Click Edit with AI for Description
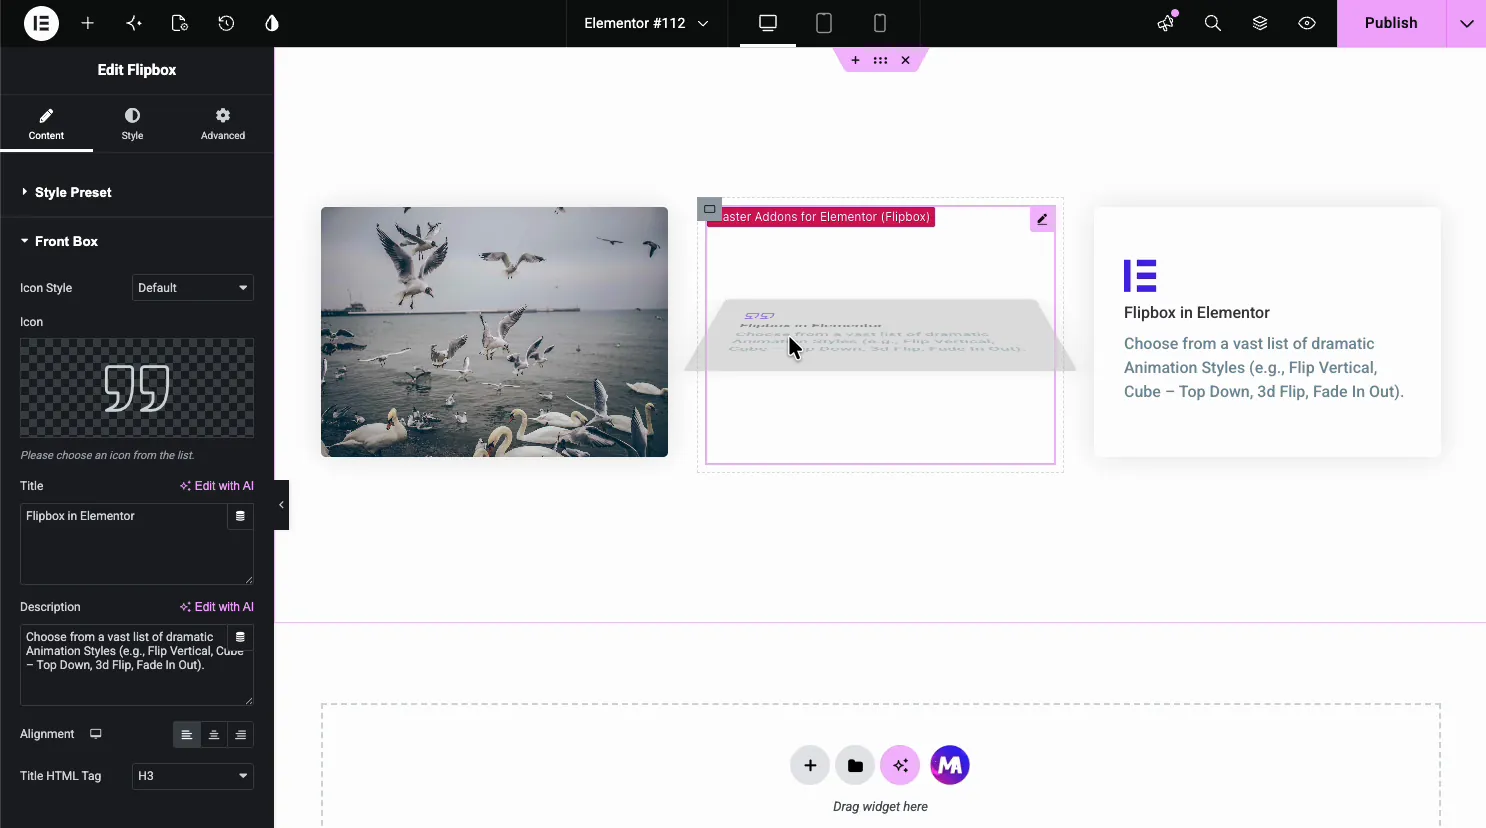The width and height of the screenshot is (1486, 828). click(217, 607)
